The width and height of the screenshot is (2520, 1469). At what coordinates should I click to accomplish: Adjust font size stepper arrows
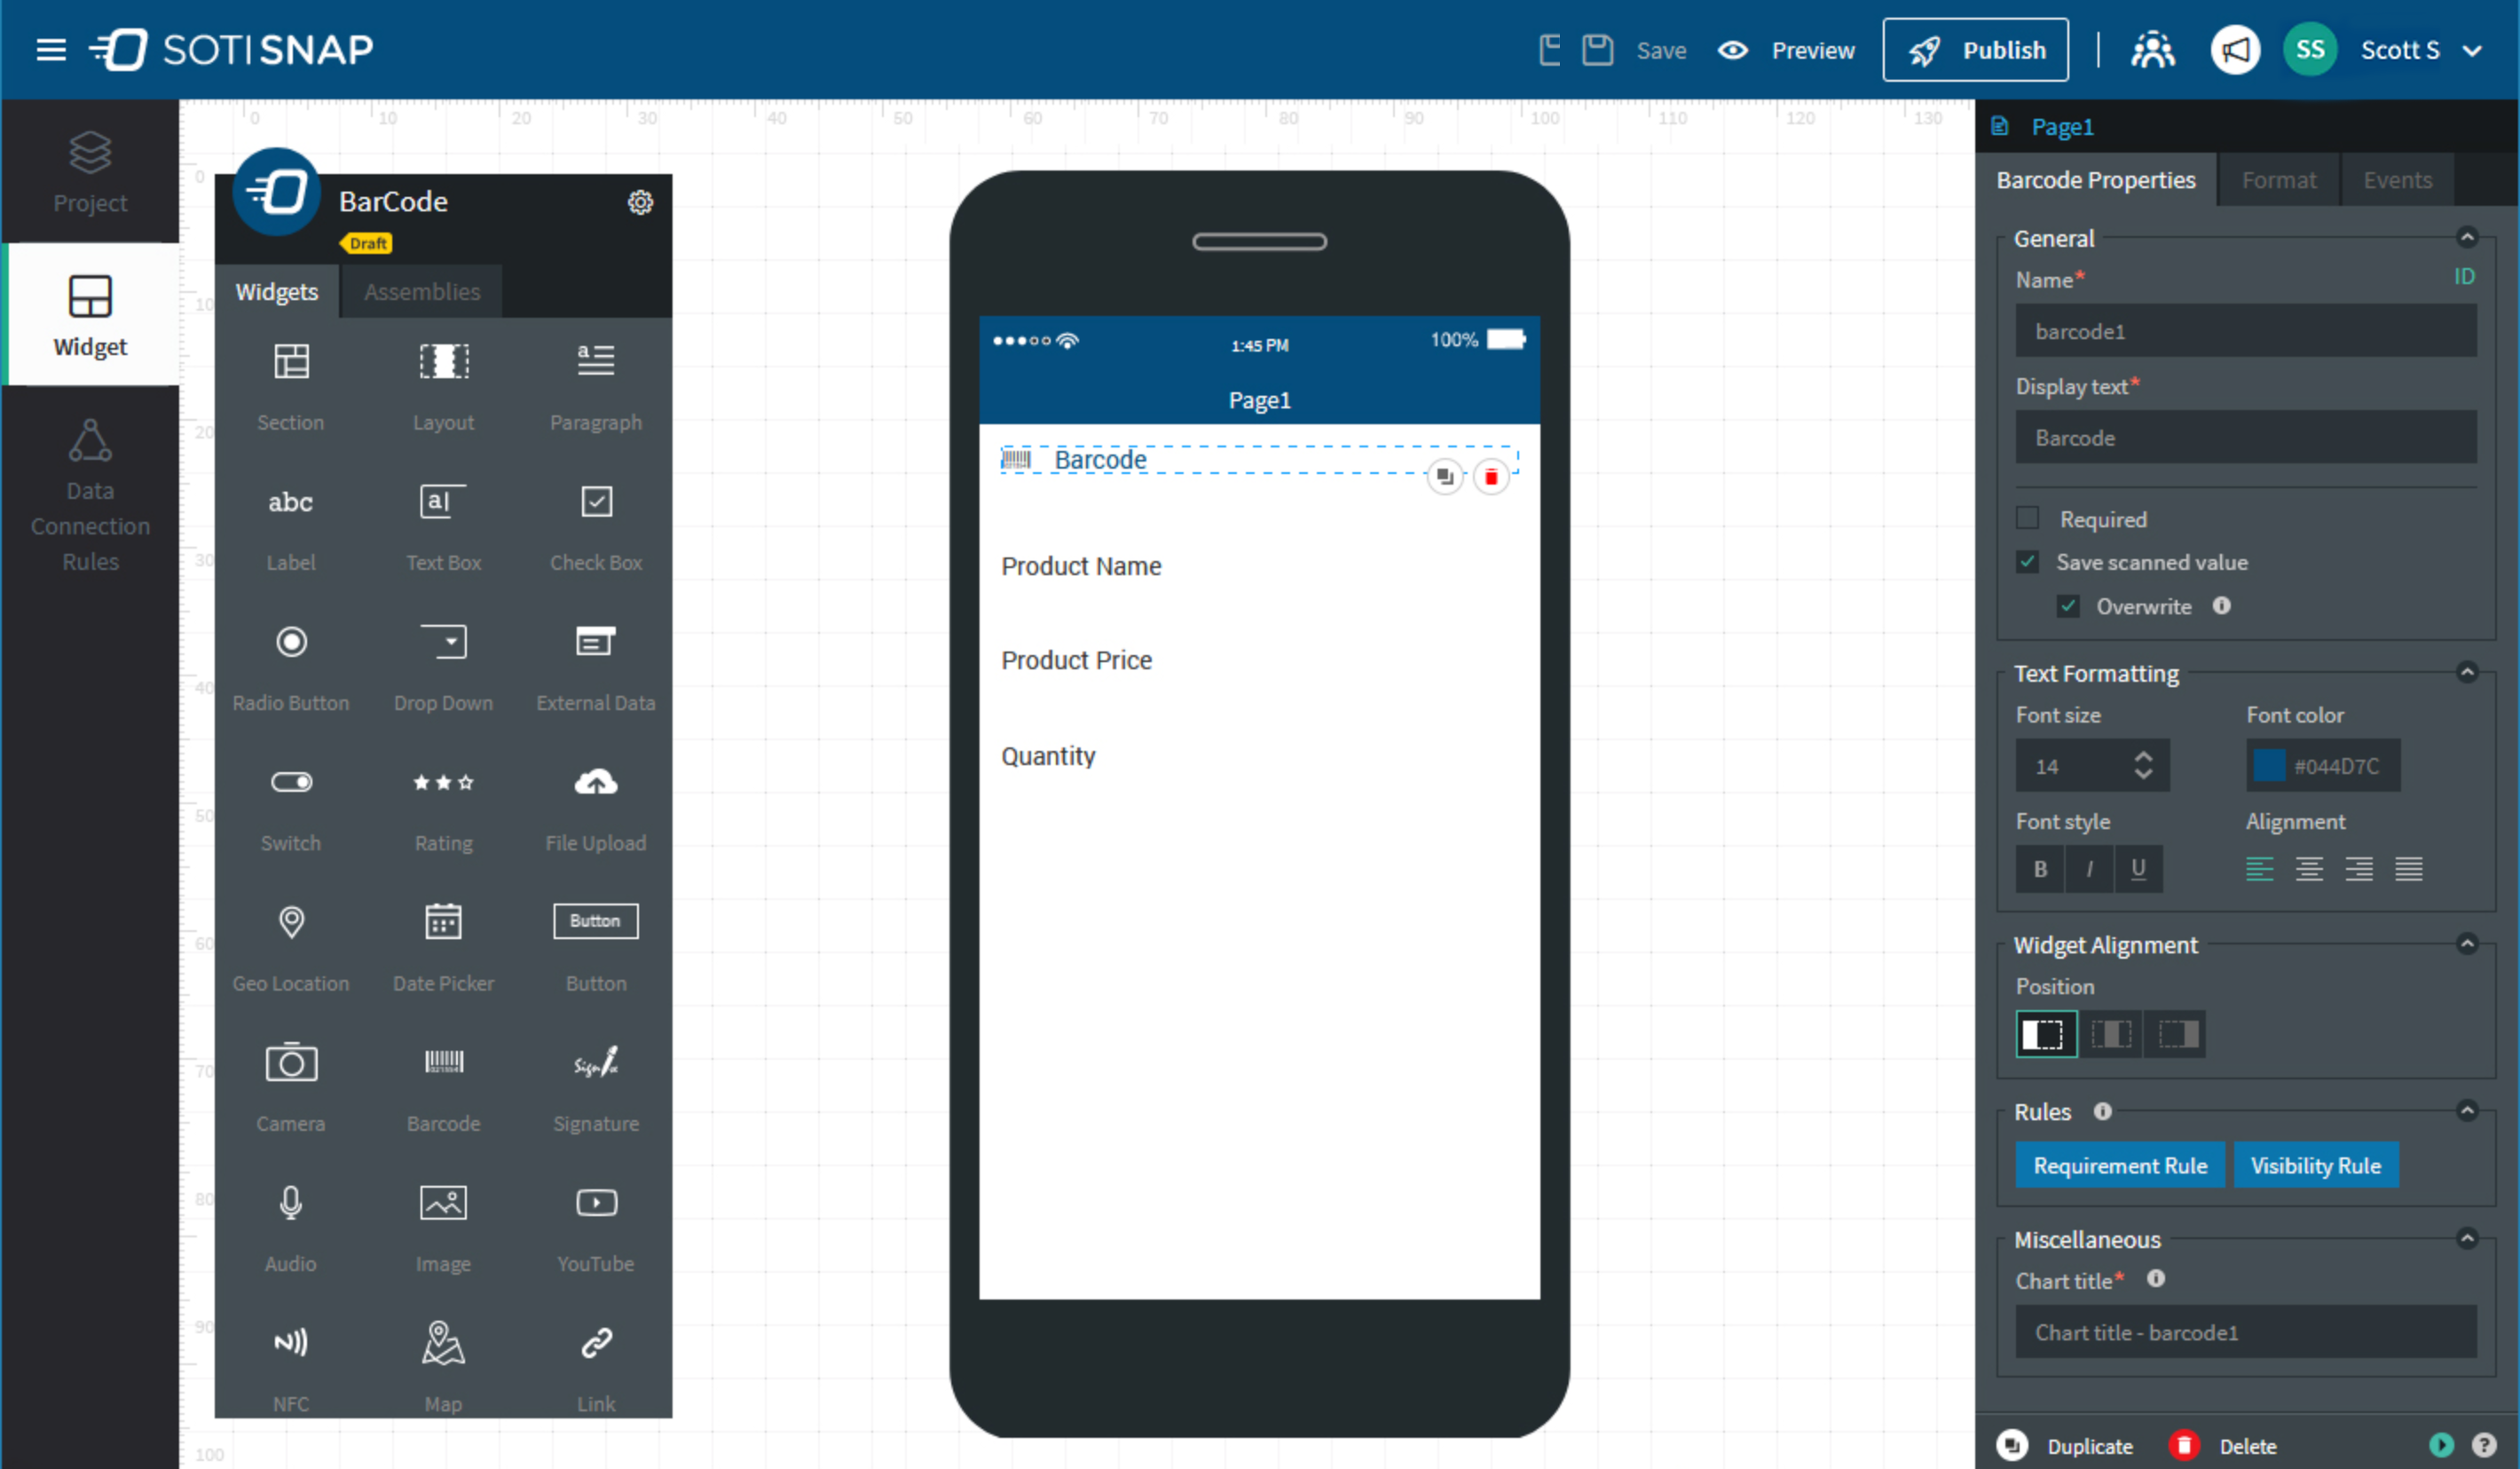[2143, 766]
